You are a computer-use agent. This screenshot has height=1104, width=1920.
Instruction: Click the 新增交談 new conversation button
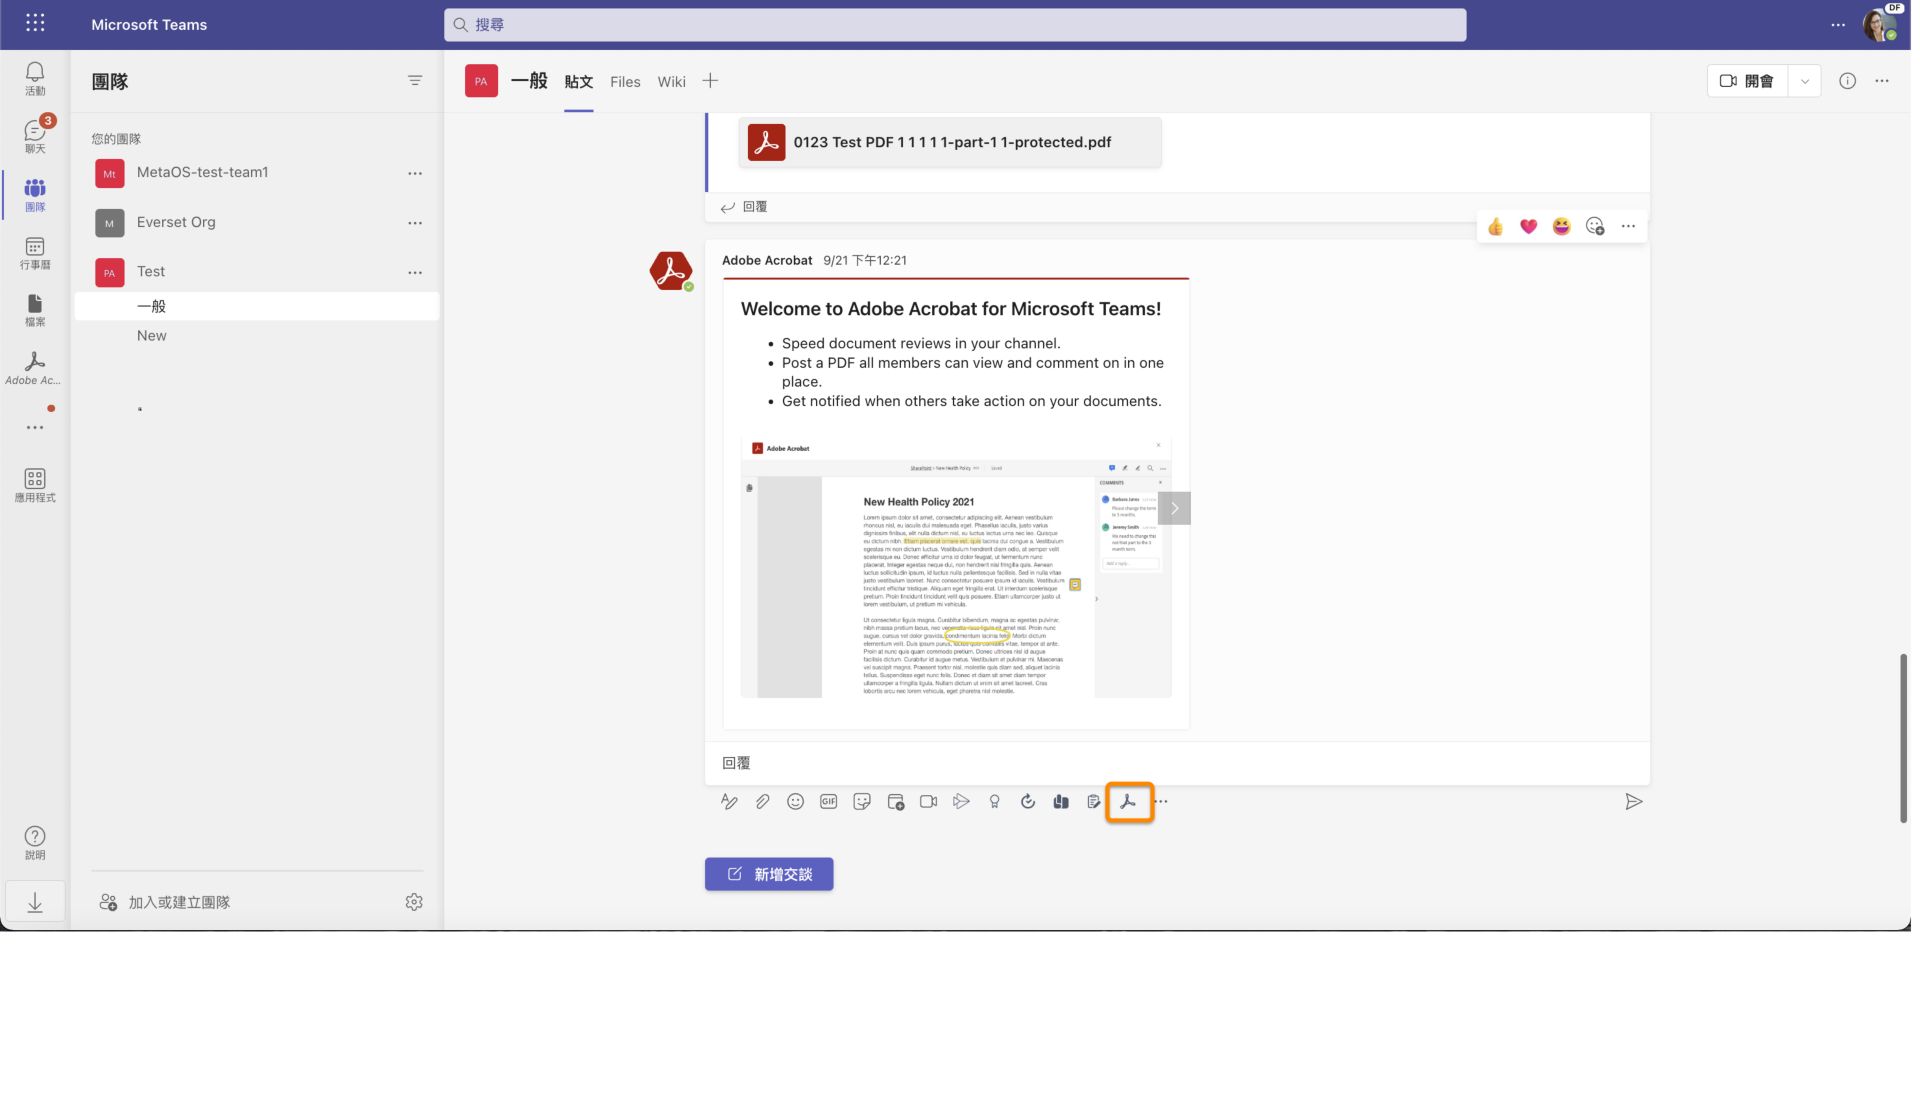point(769,874)
